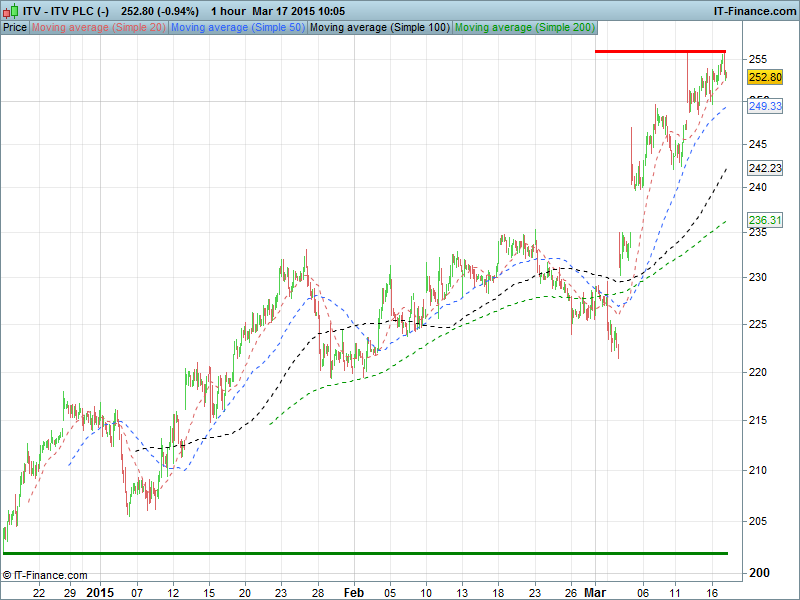Open the IT-Finance.com link at top right
The image size is (800, 600).
click(x=753, y=10)
